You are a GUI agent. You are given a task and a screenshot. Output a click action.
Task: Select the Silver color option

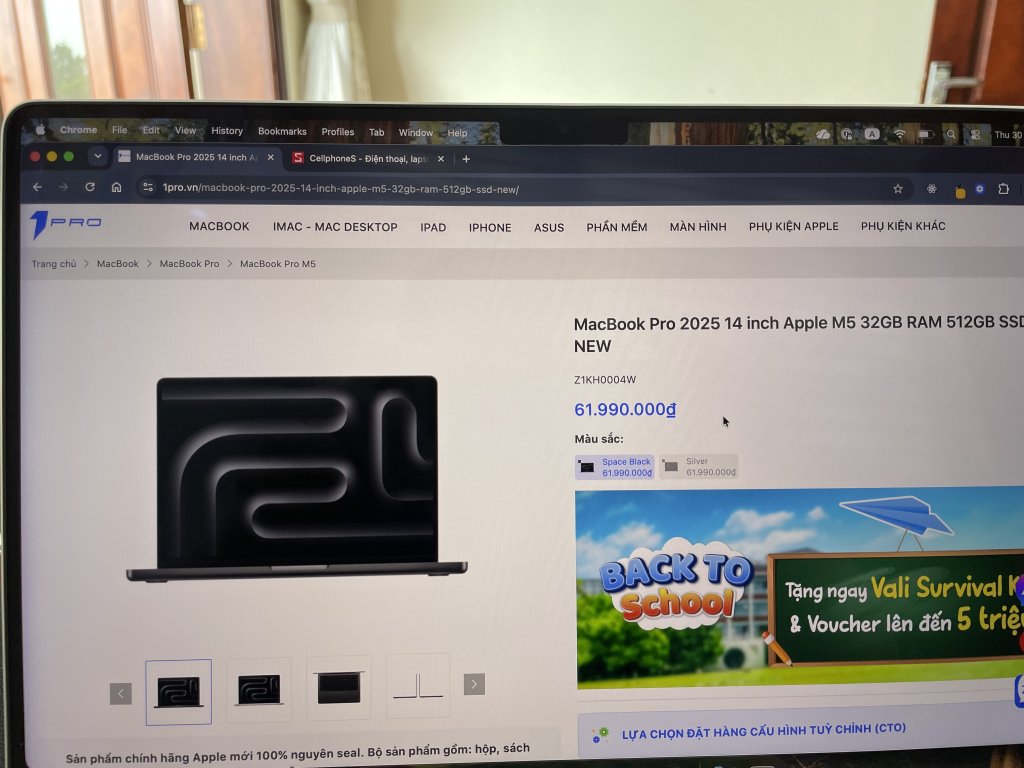coord(699,466)
